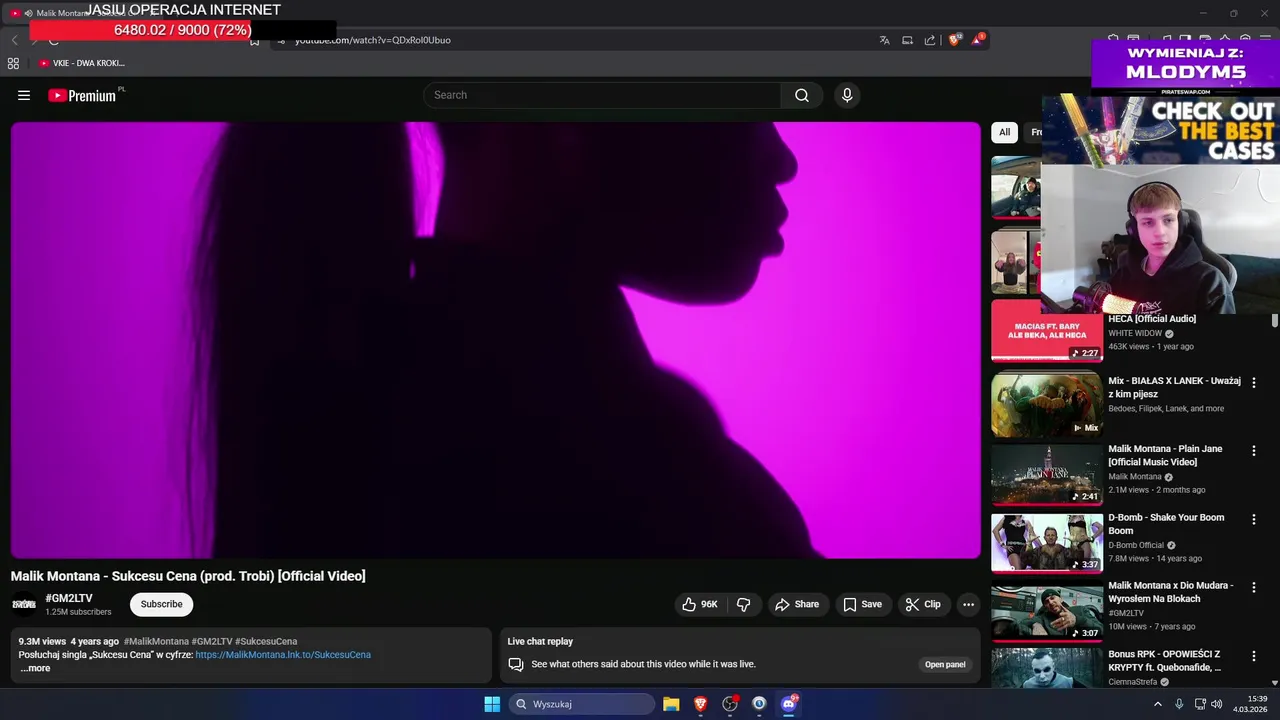Viewport: 1280px width, 720px height.
Task: Click the #SukcesuCena hashtag
Action: click(266, 642)
